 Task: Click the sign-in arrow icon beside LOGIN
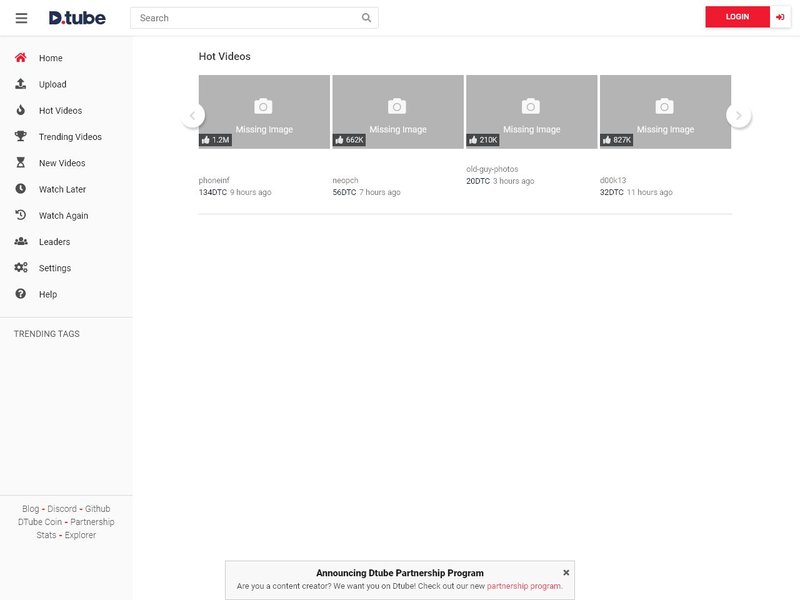point(780,17)
